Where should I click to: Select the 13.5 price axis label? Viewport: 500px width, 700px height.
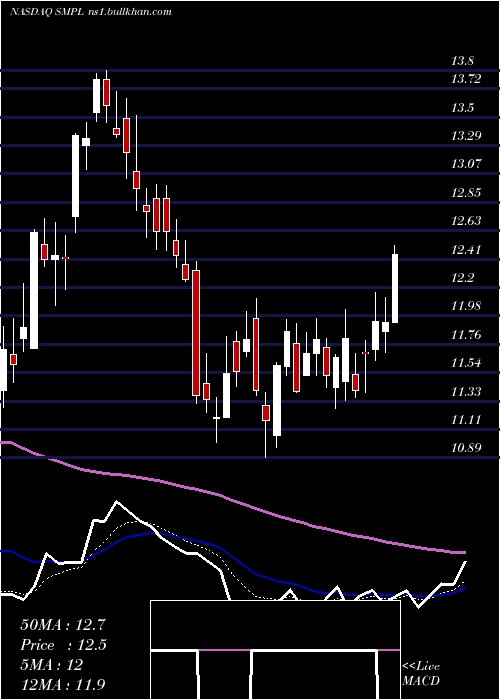pos(463,108)
